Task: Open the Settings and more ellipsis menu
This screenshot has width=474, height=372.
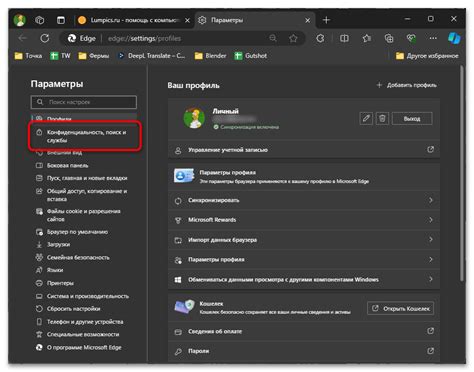Action: [x=433, y=39]
